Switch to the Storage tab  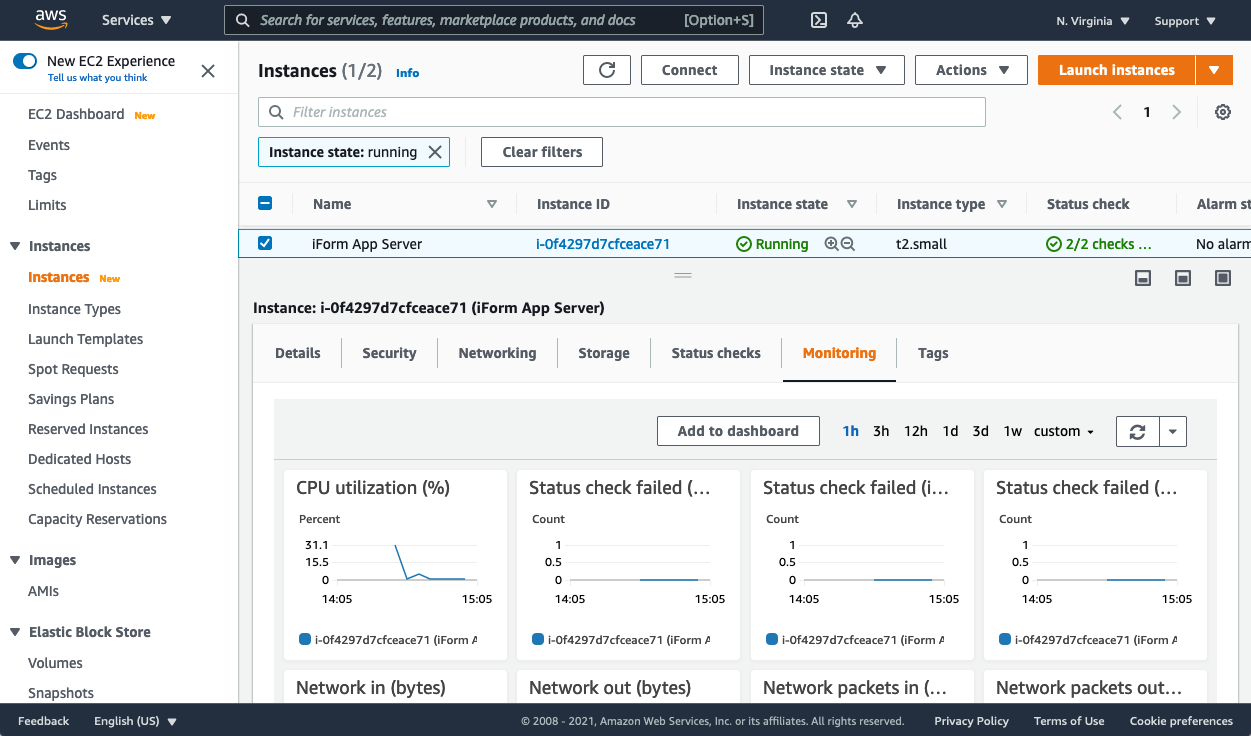click(x=604, y=353)
